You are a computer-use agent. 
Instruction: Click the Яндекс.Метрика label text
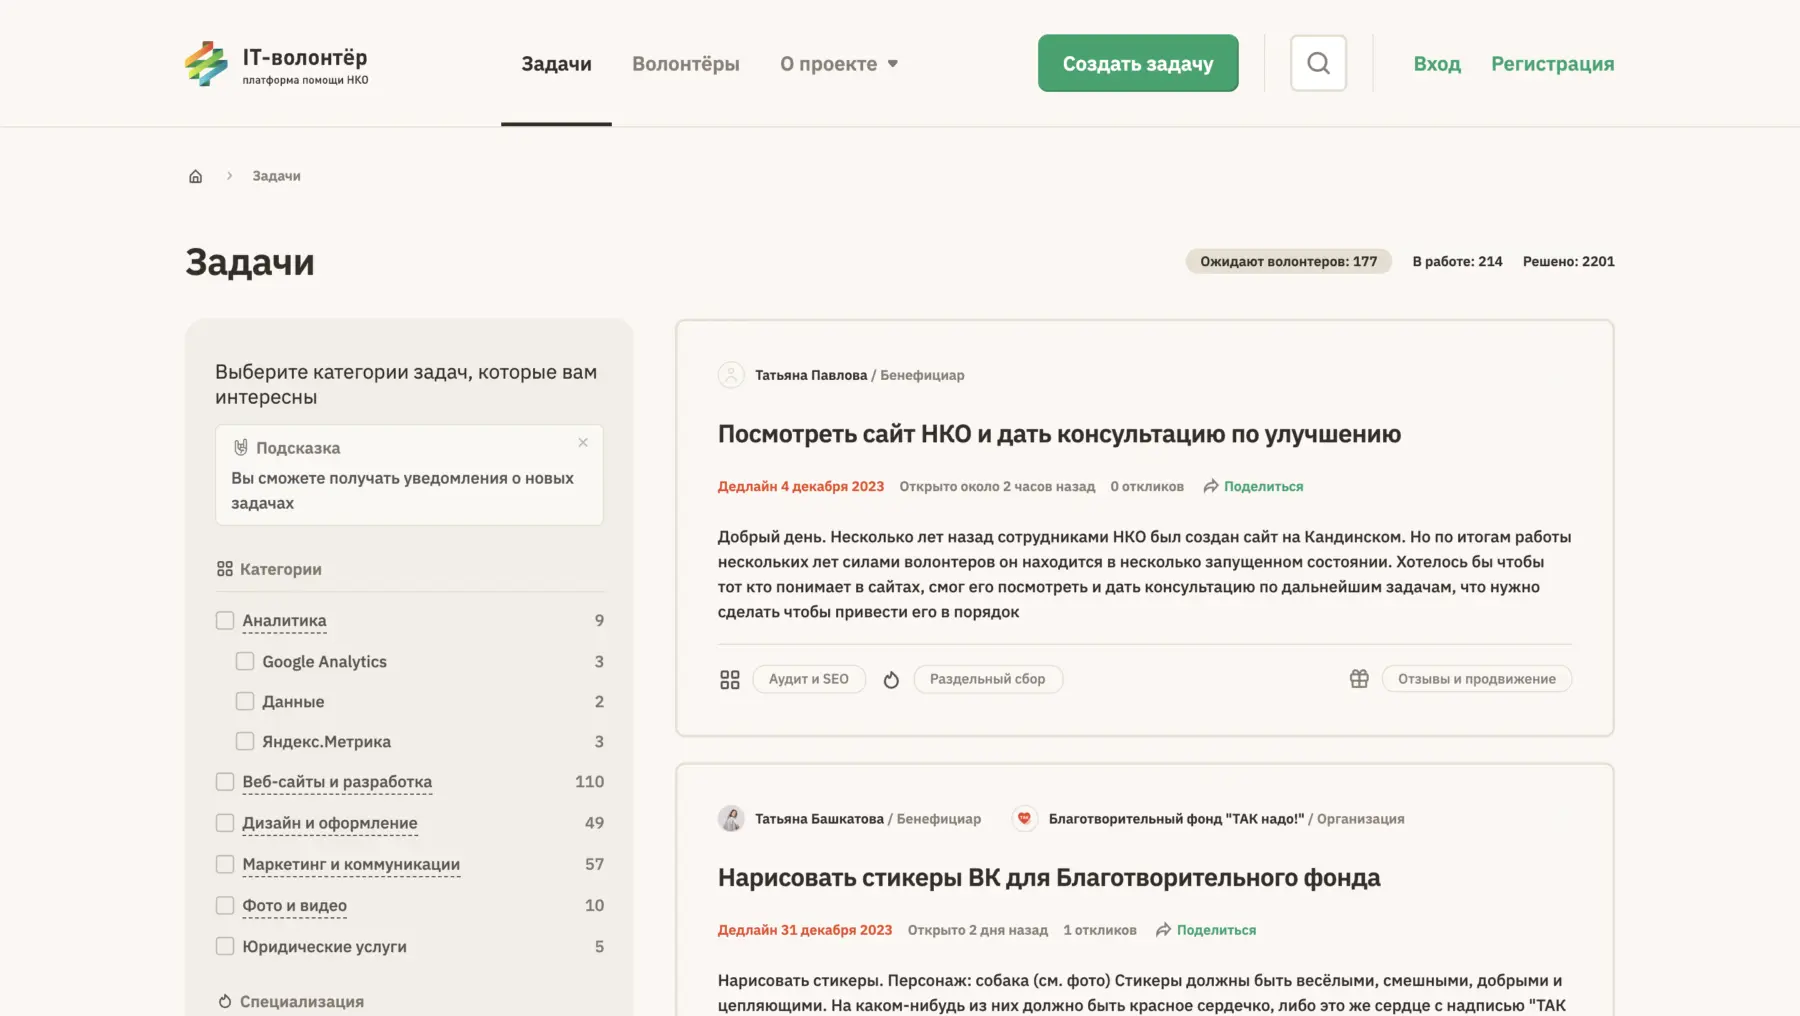click(x=326, y=741)
